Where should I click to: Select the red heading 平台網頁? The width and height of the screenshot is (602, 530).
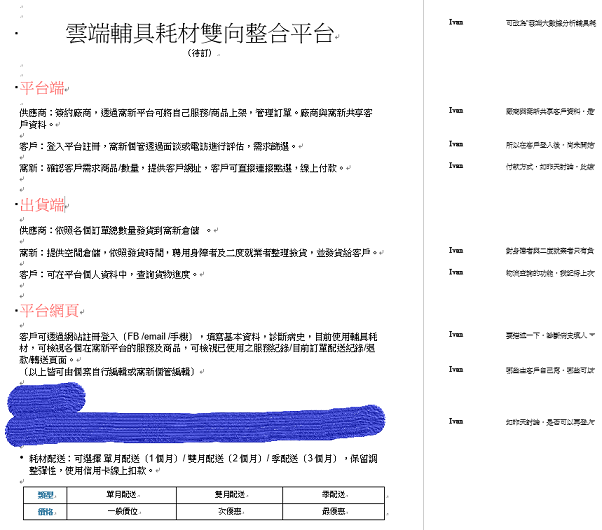tap(49, 310)
